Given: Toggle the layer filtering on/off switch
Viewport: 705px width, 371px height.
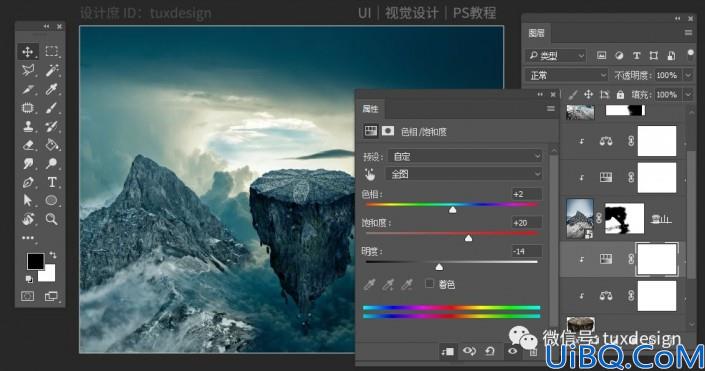Looking at the screenshot, I should coord(691,55).
